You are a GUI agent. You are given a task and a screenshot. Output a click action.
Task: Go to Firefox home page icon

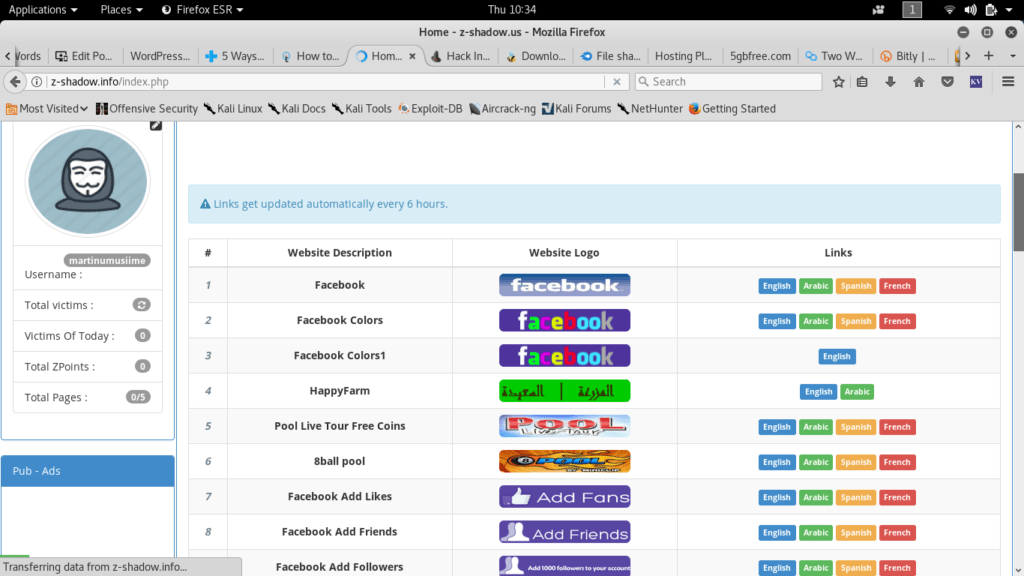pos(919,82)
